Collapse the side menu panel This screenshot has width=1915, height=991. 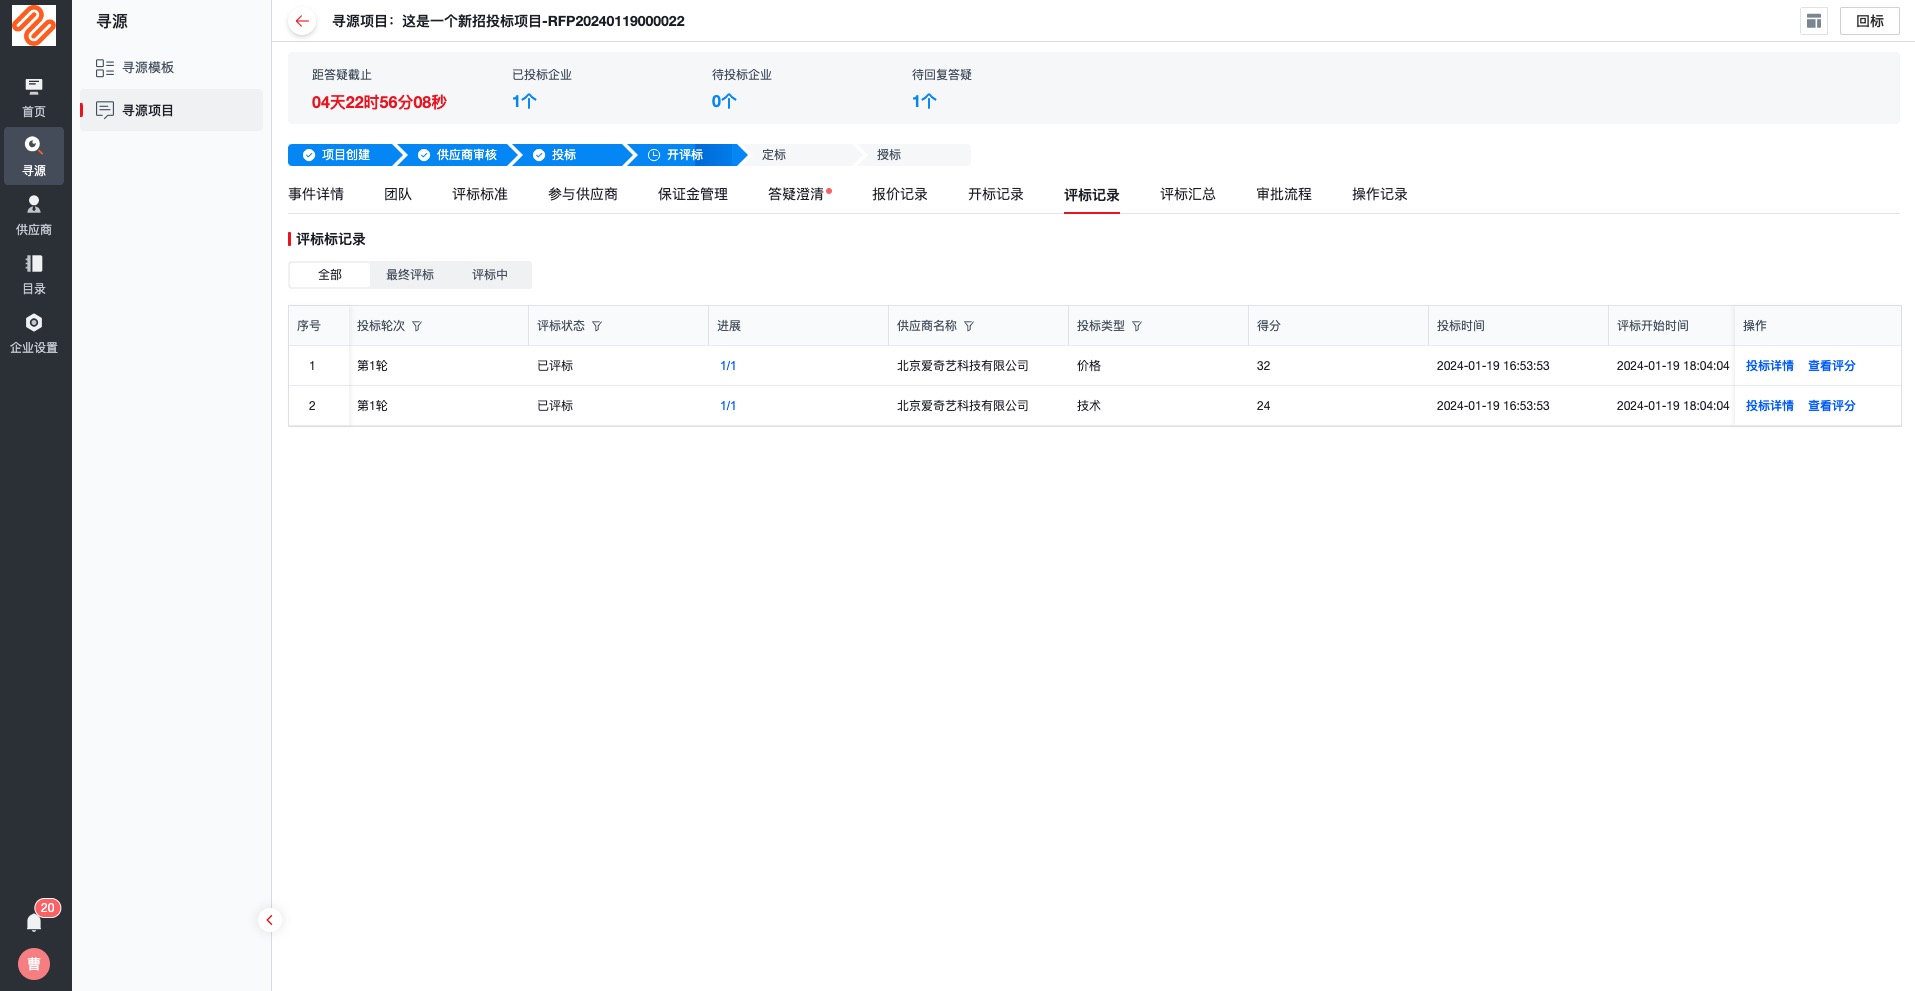269,920
